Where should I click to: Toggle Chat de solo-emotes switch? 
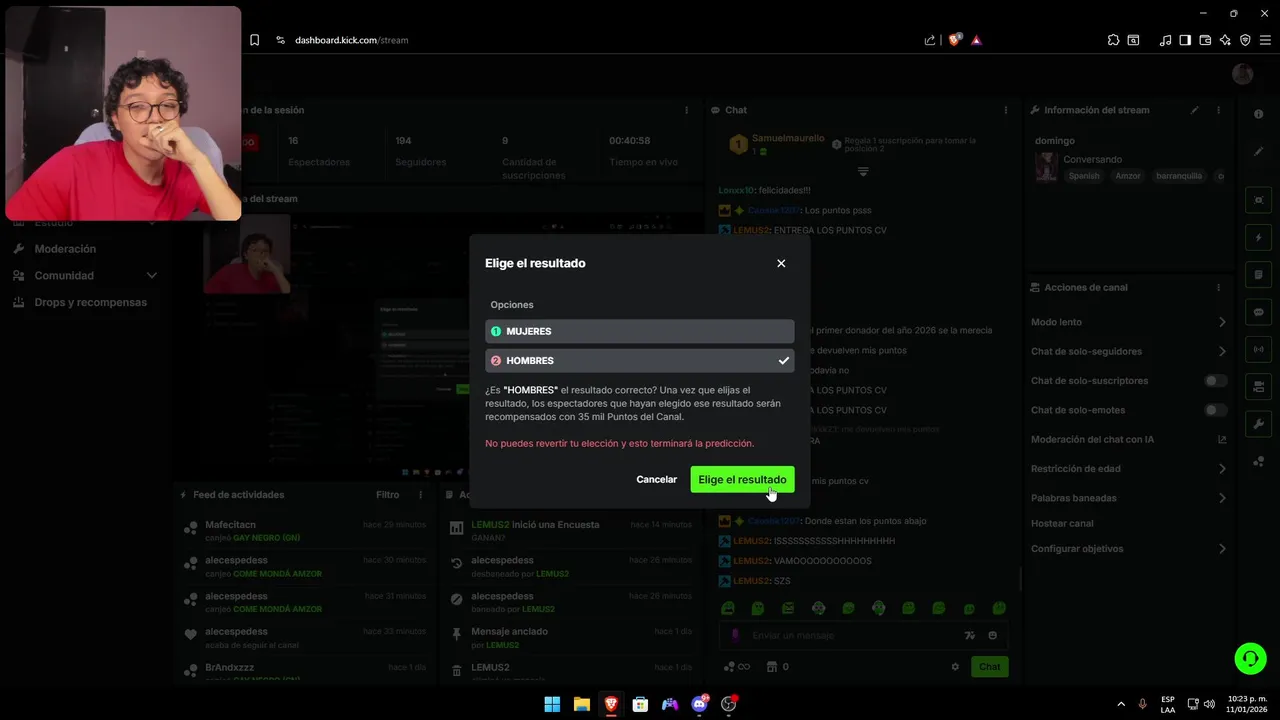tap(1215, 410)
